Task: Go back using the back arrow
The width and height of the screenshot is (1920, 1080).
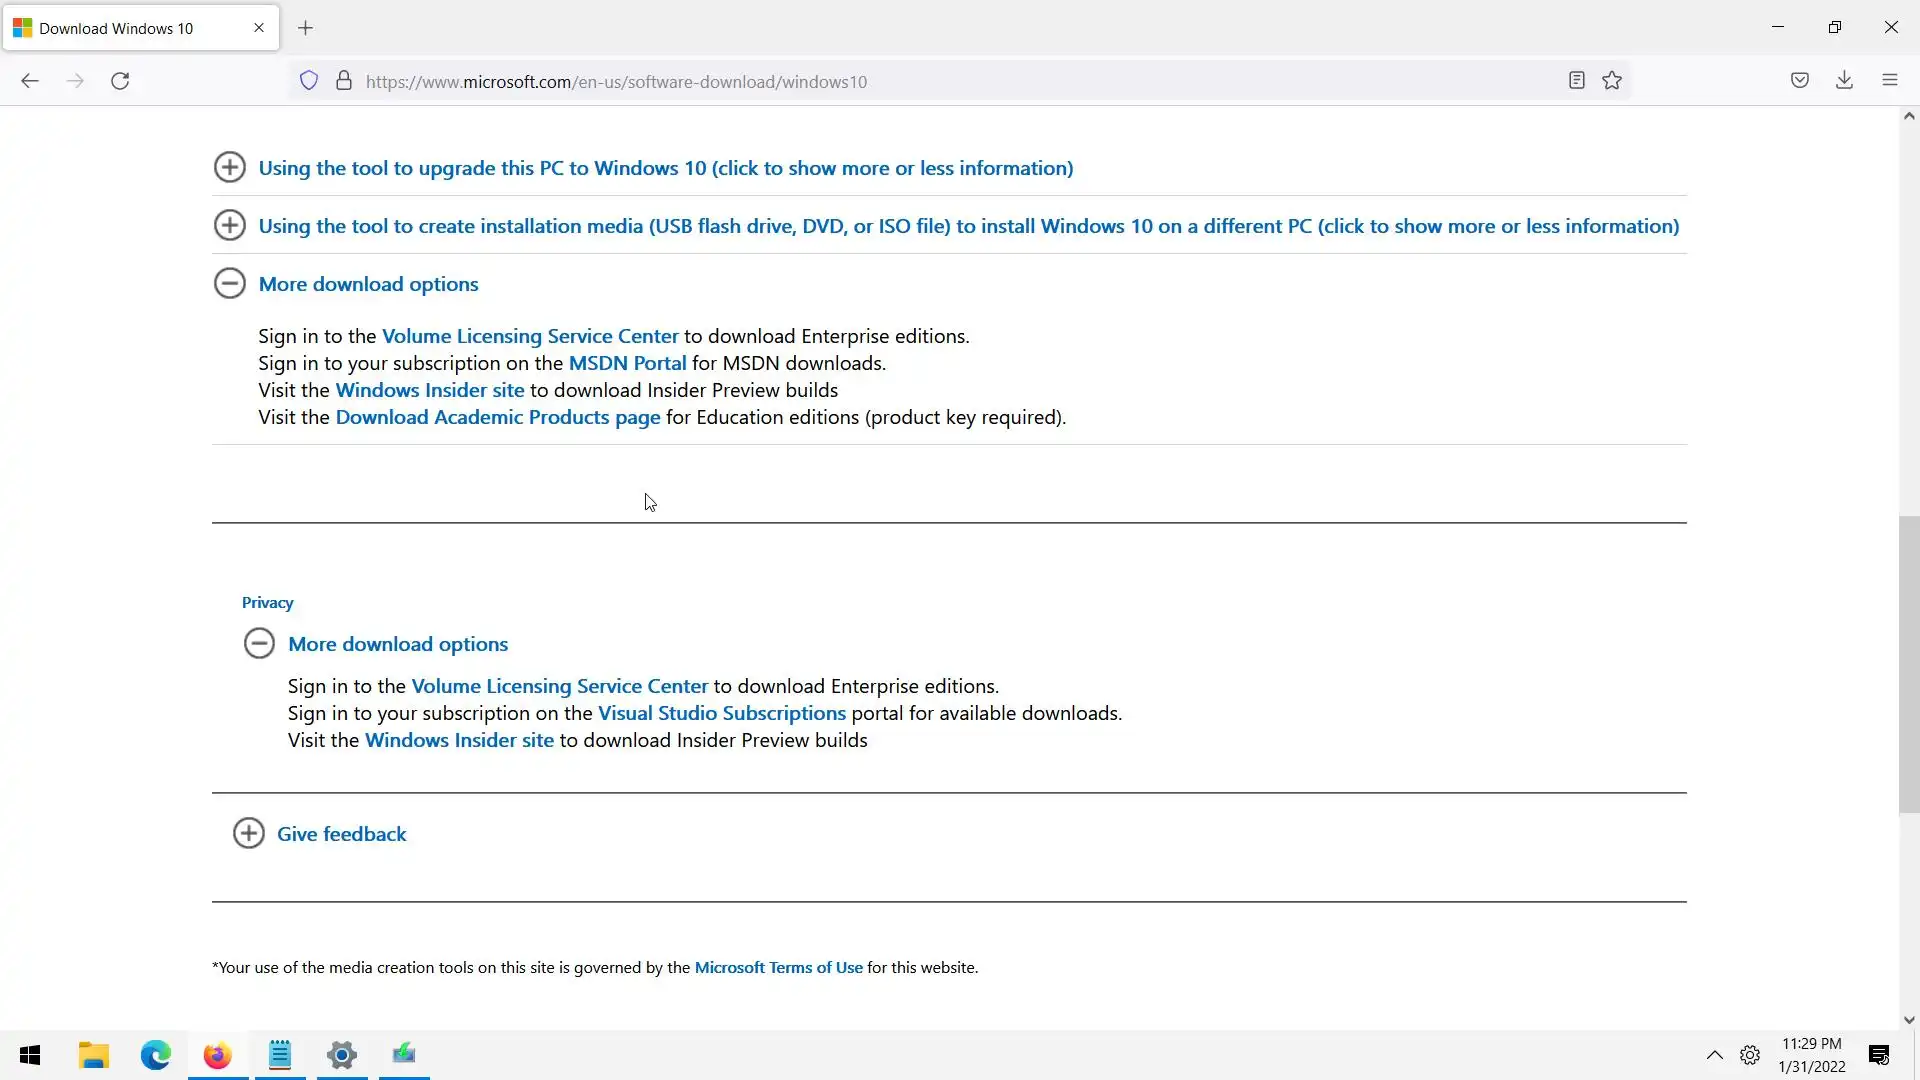Action: pyautogui.click(x=30, y=81)
